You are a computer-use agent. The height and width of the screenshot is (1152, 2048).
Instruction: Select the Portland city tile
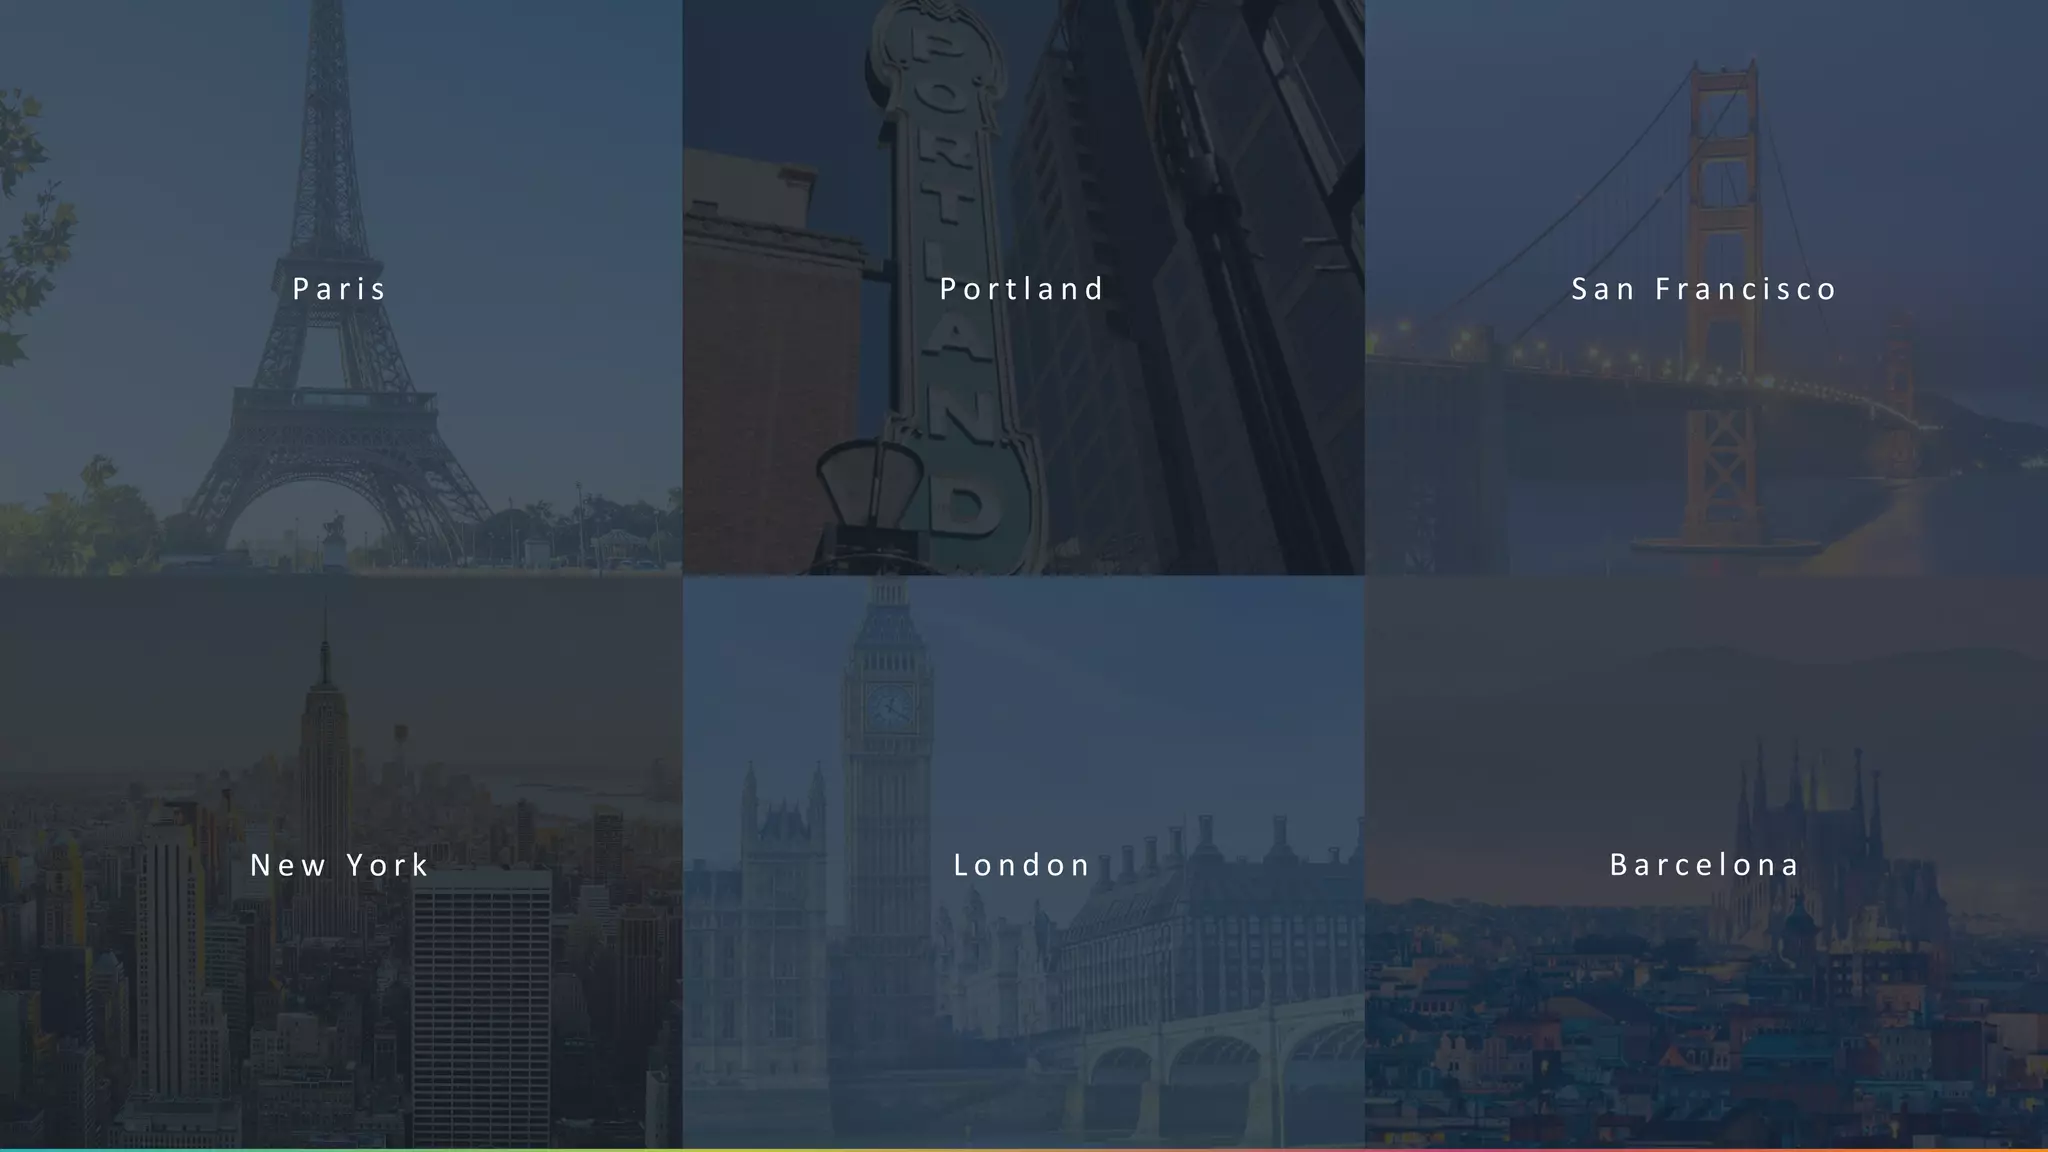pyautogui.click(x=1023, y=287)
